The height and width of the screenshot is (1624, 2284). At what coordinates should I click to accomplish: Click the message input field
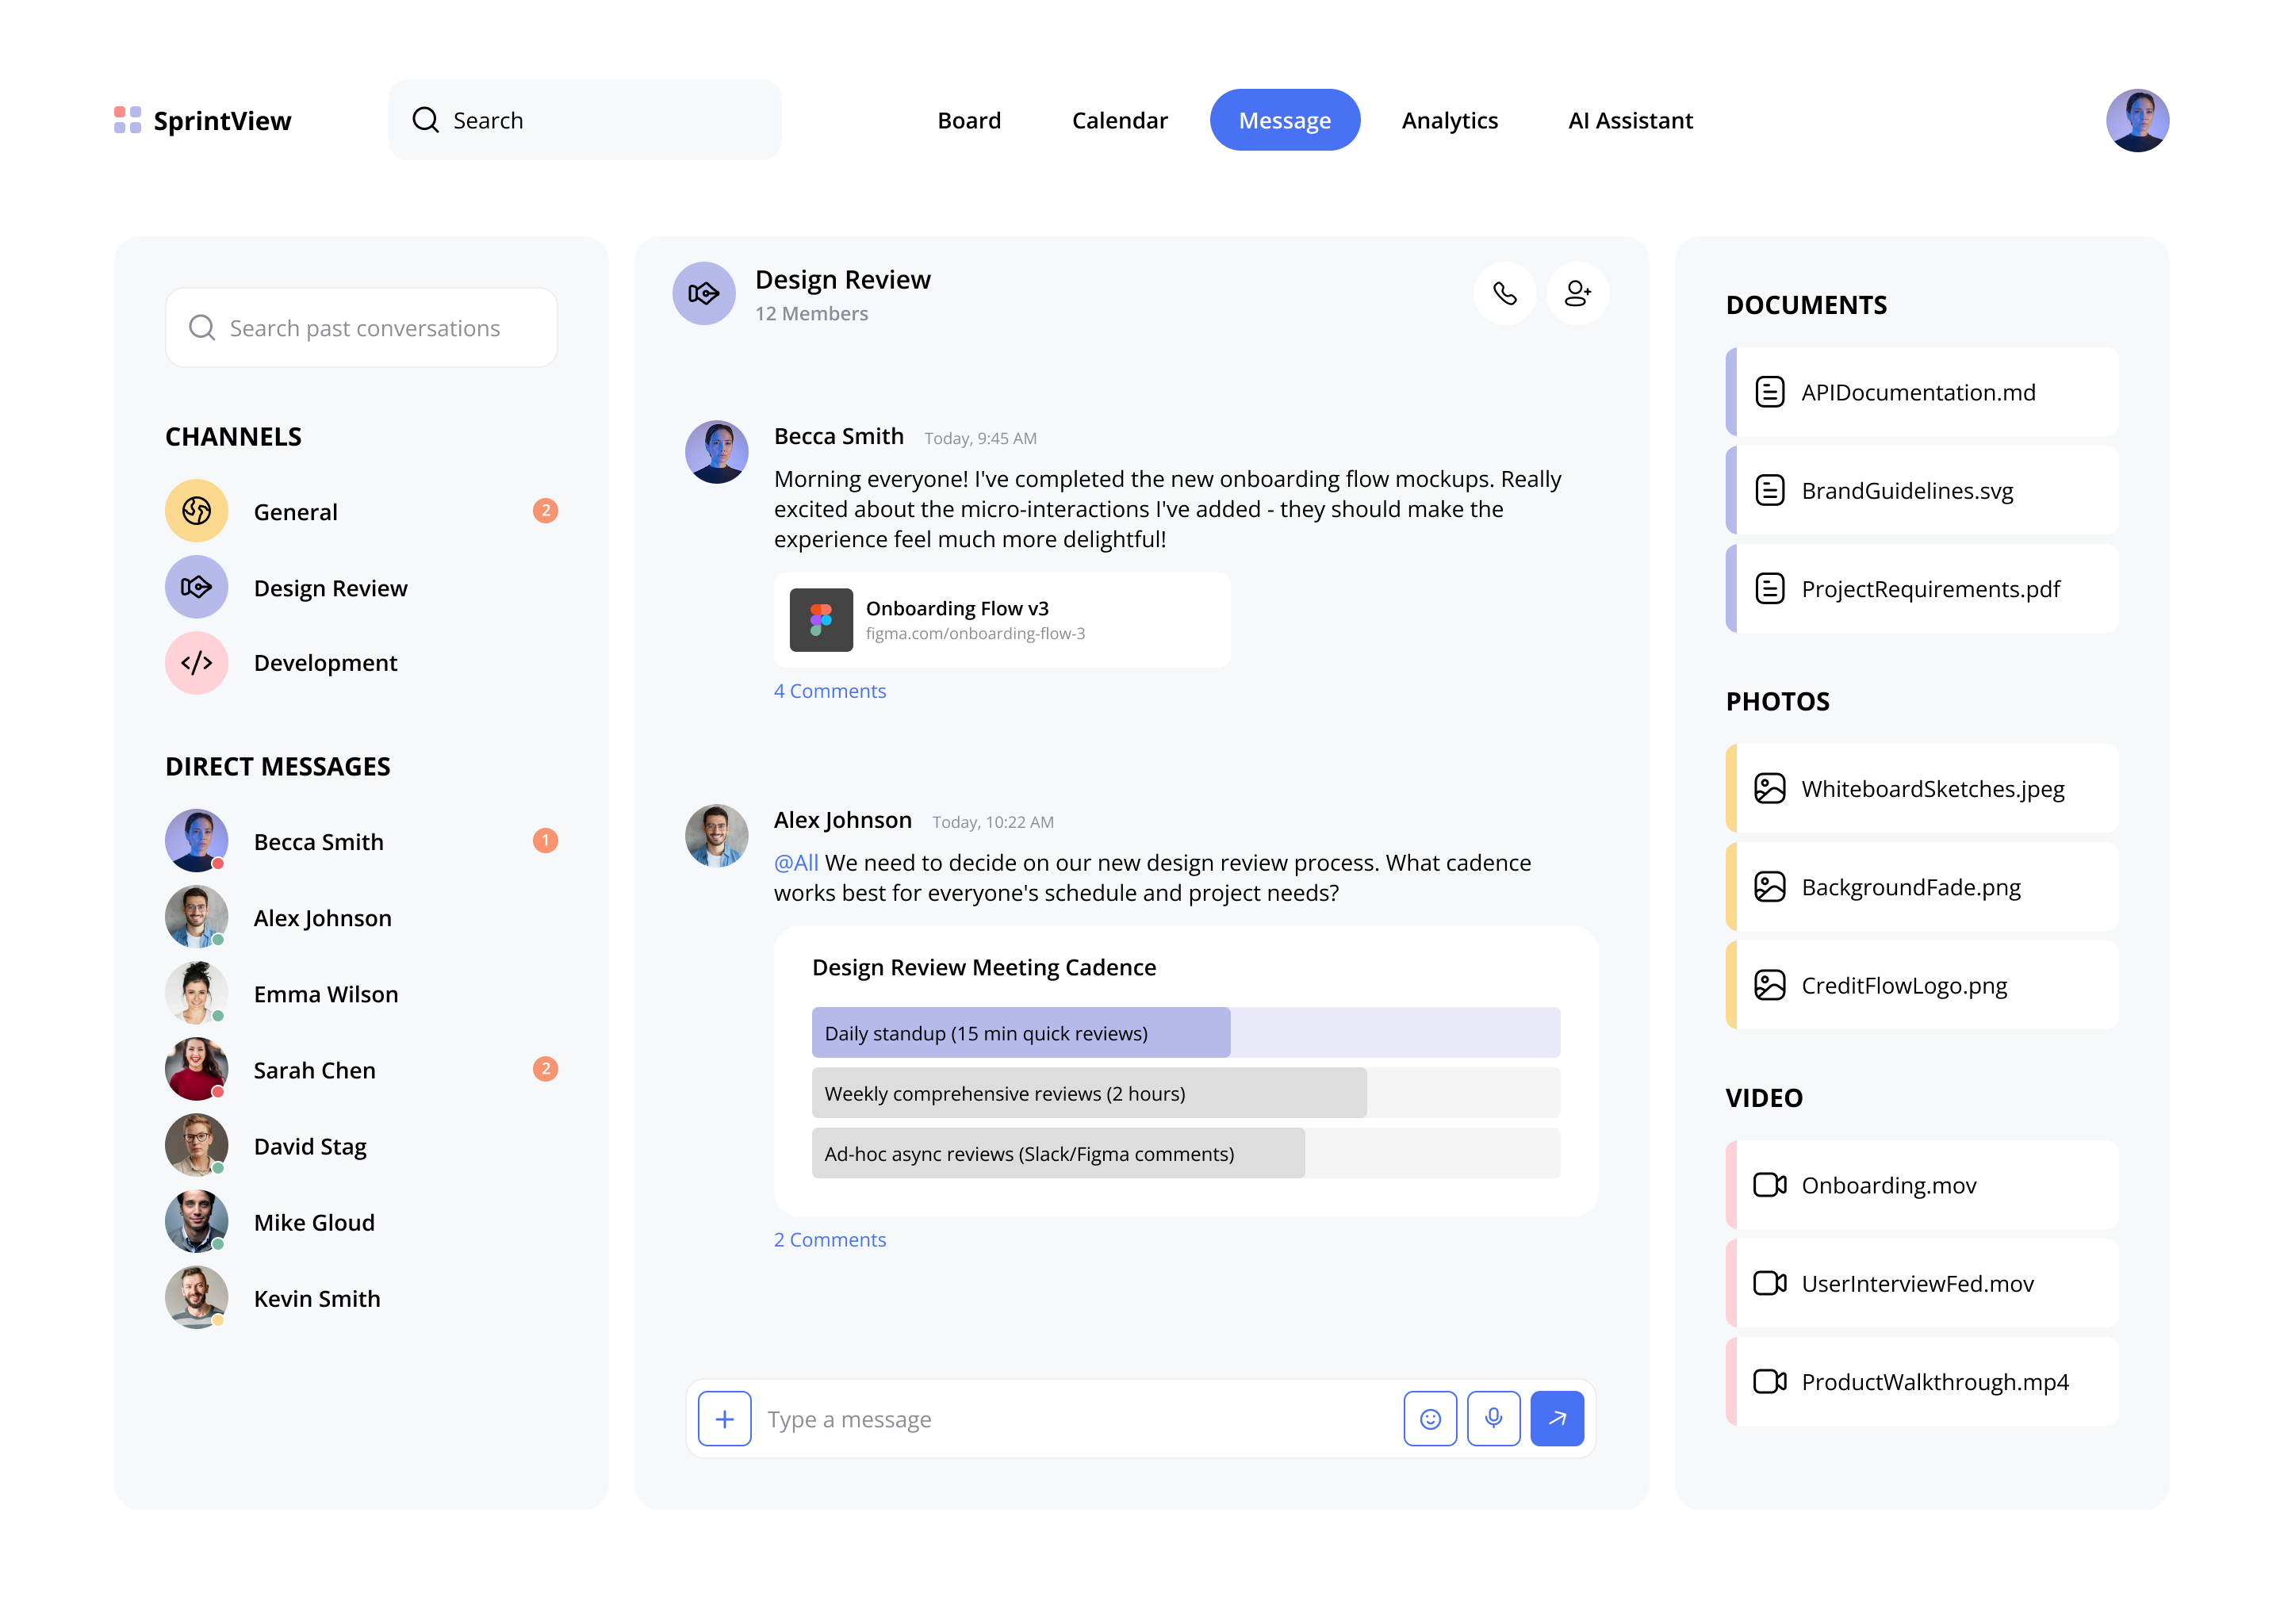coord(1000,1418)
